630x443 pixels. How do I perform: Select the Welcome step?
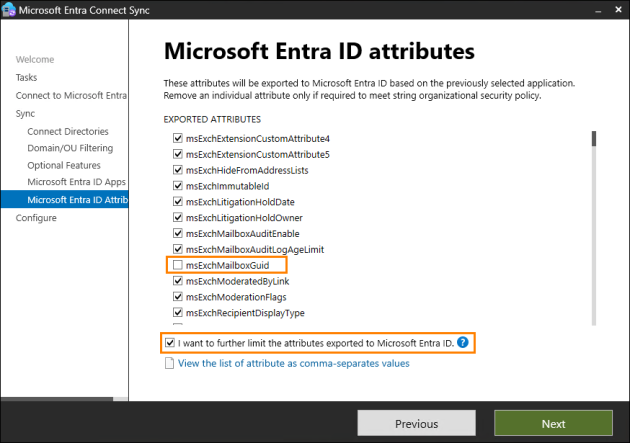[35, 59]
